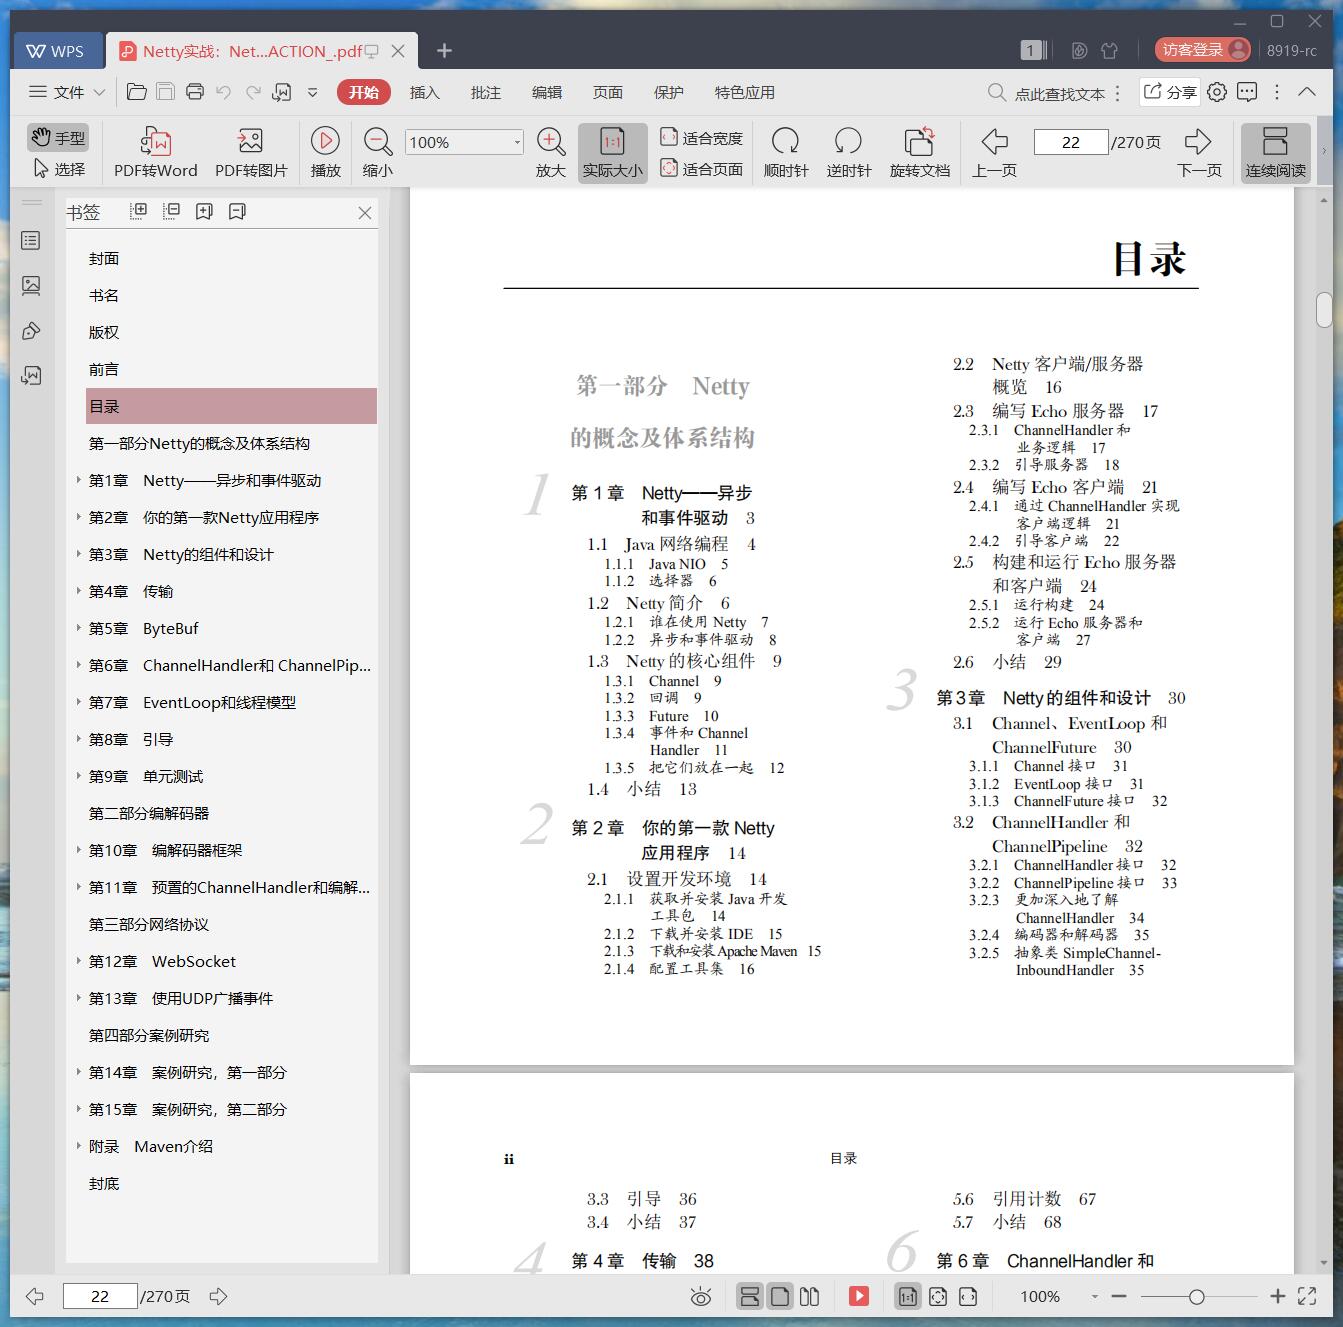Open the bookmarks list sidebar icon
Viewport: 1343px width, 1327px height.
coord(31,241)
